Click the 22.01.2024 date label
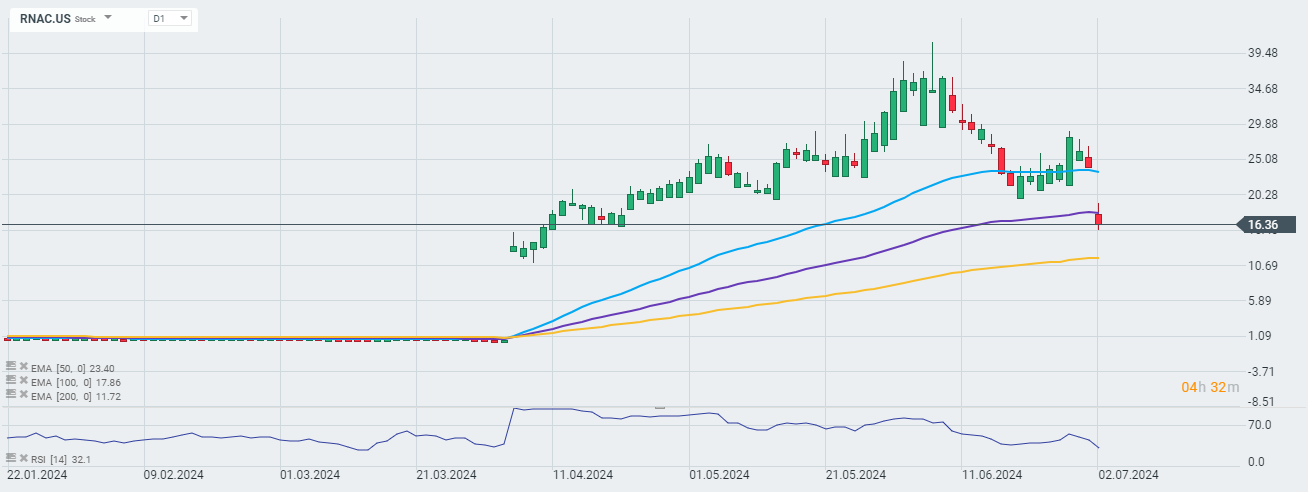1308x492 pixels. coord(38,475)
